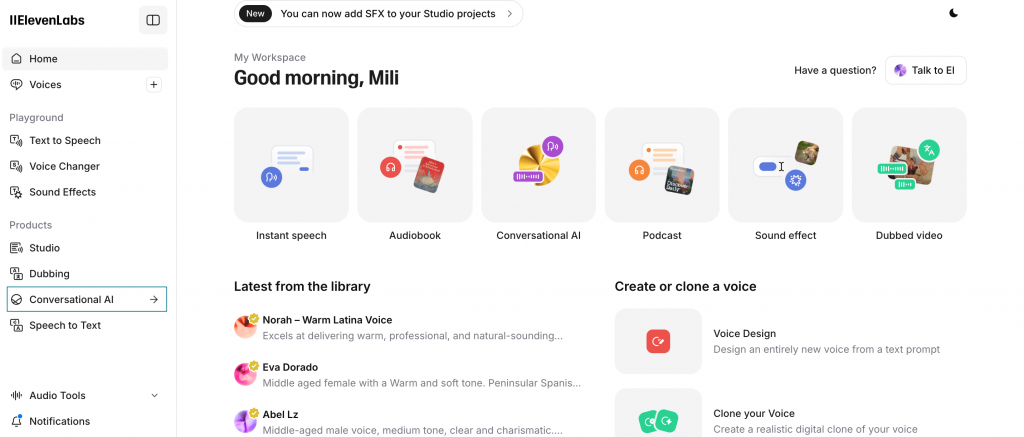Open the Audiobook card icon

tap(415, 165)
